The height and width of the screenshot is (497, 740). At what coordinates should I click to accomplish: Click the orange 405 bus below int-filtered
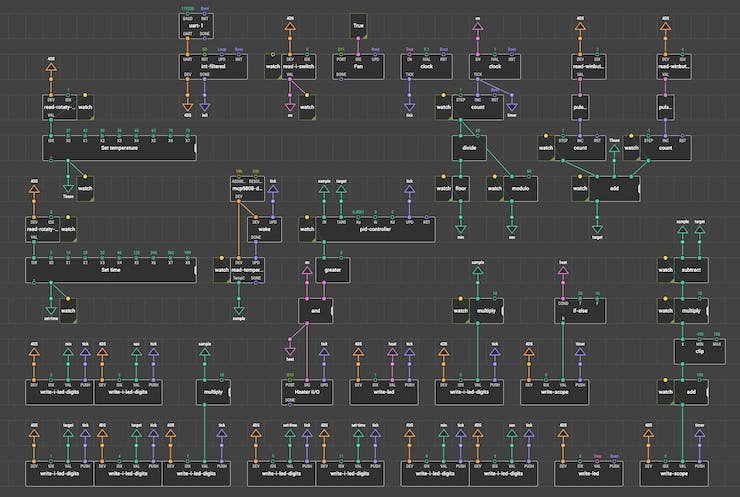188,107
